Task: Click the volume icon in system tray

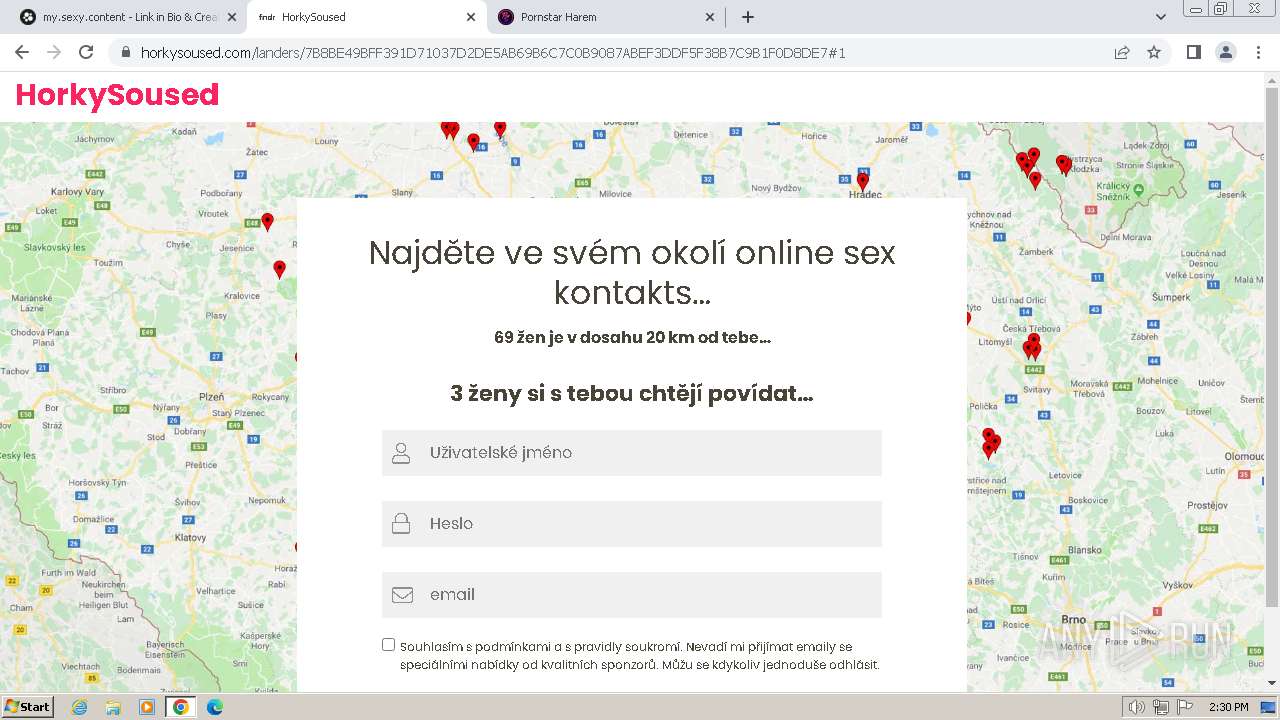Action: [x=1136, y=707]
